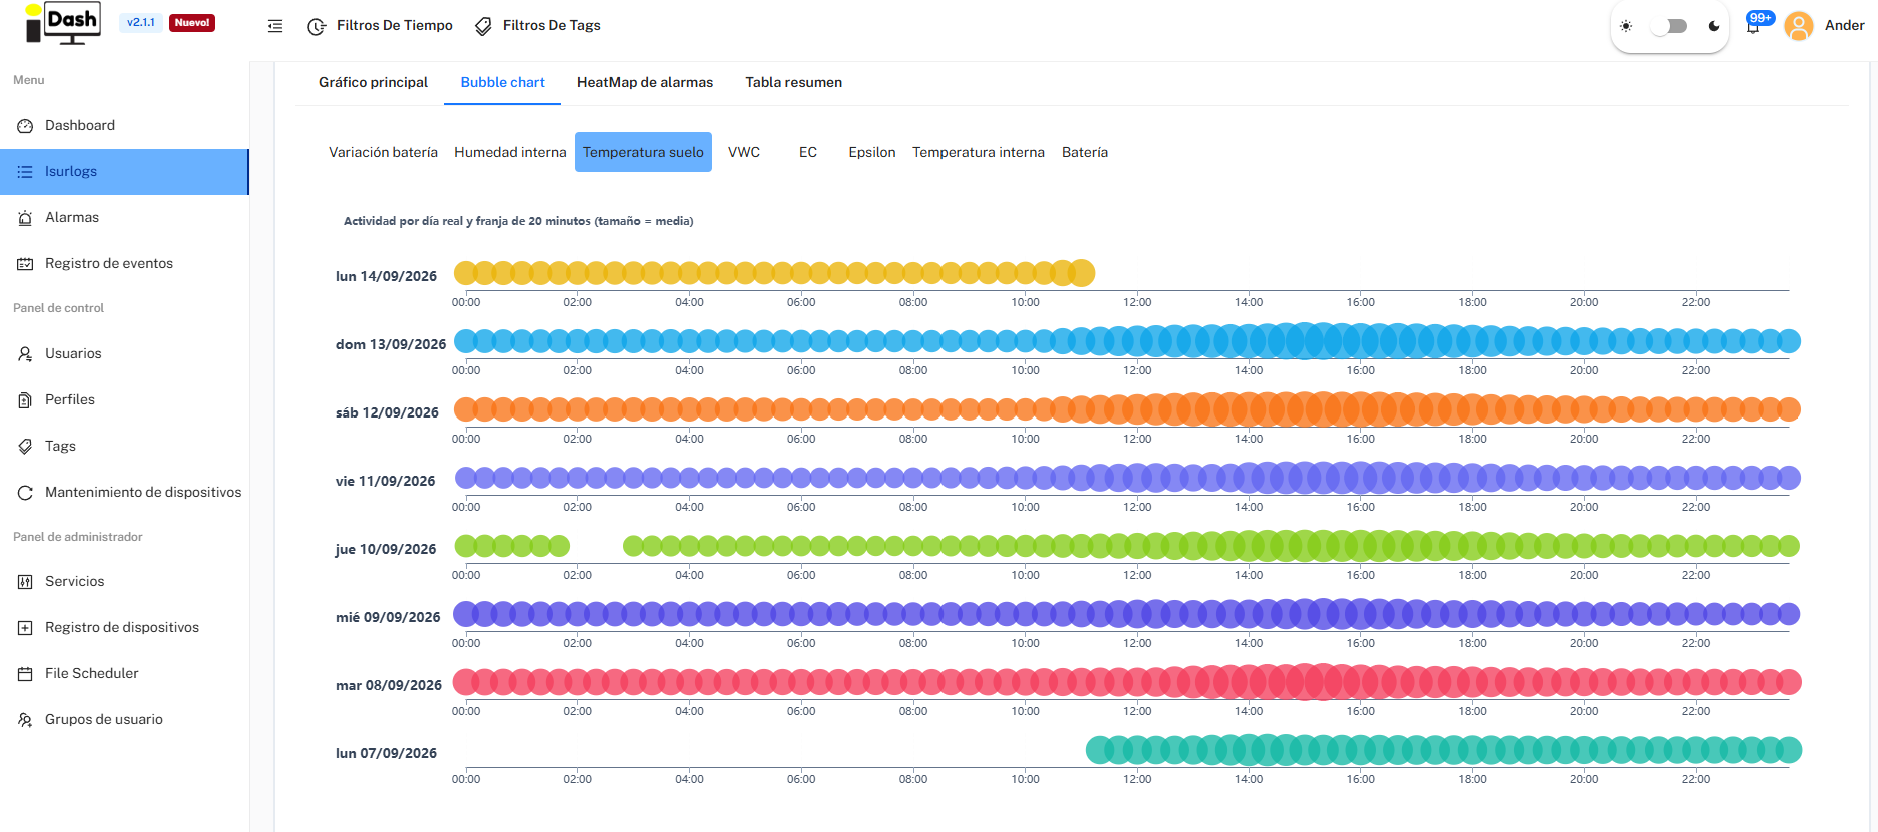Open File Scheduler page
The width and height of the screenshot is (1878, 832).
click(x=124, y=674)
